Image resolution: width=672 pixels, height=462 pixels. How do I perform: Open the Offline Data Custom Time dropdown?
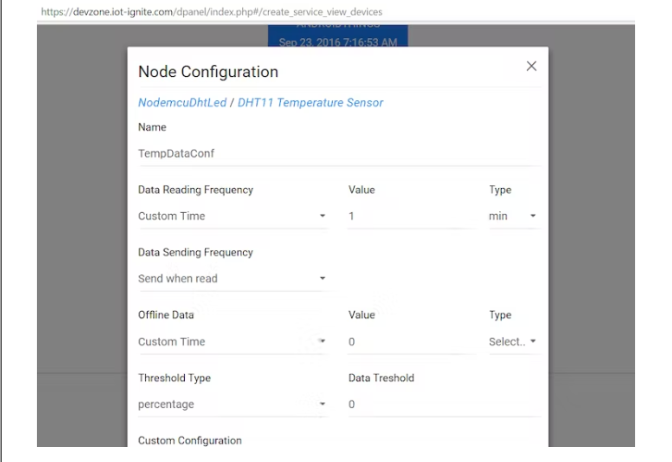232,341
